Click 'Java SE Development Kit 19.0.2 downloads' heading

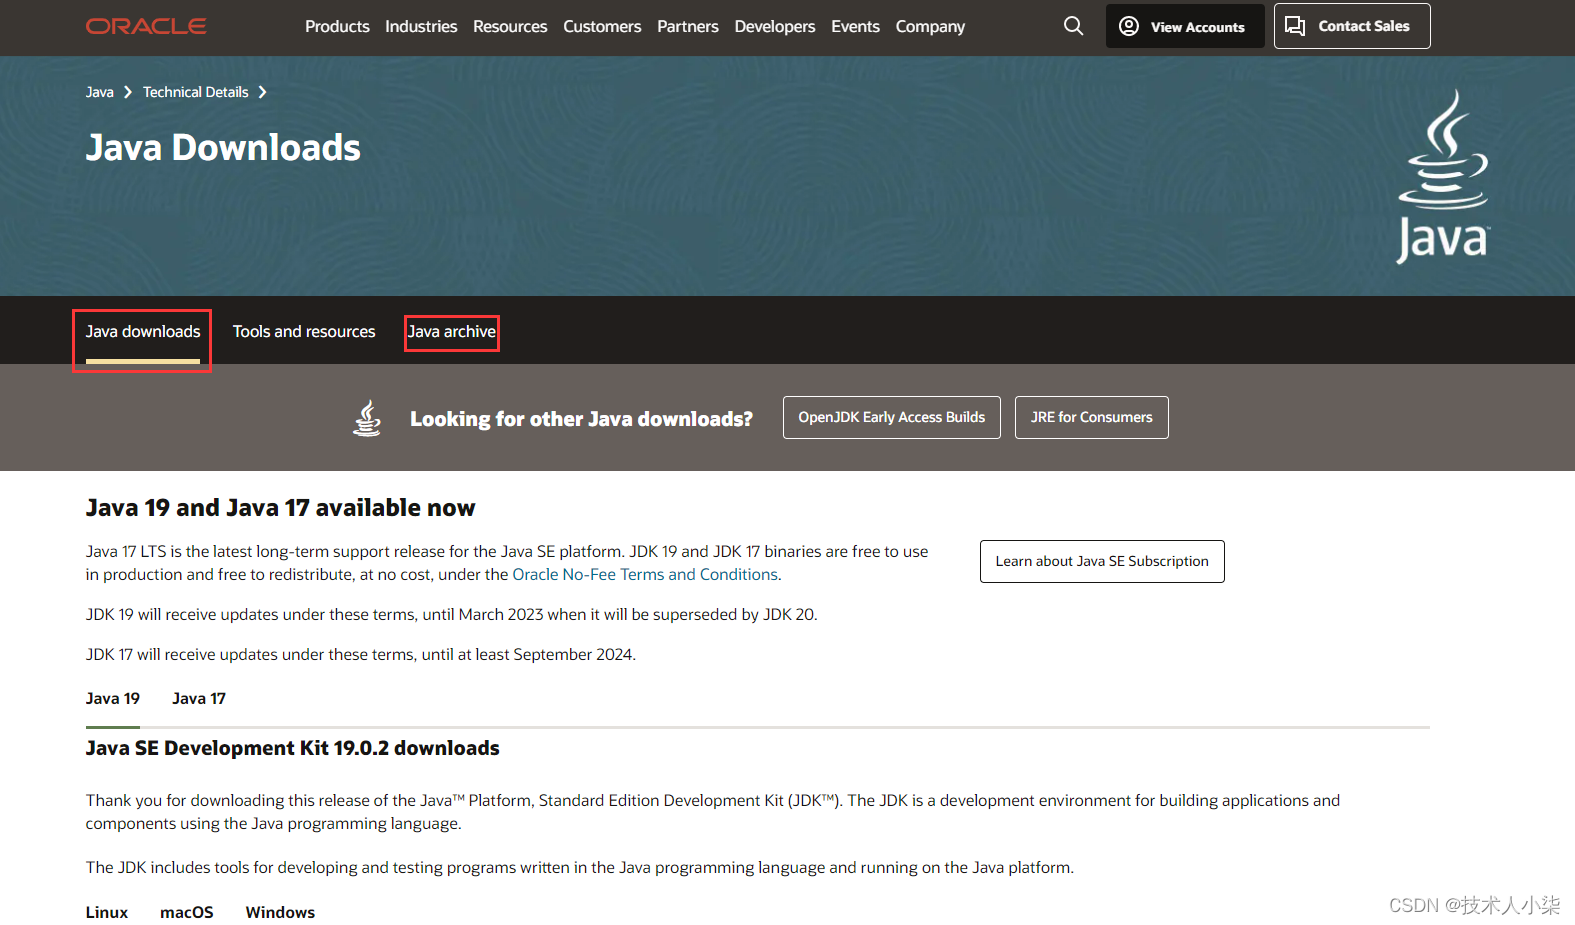292,748
